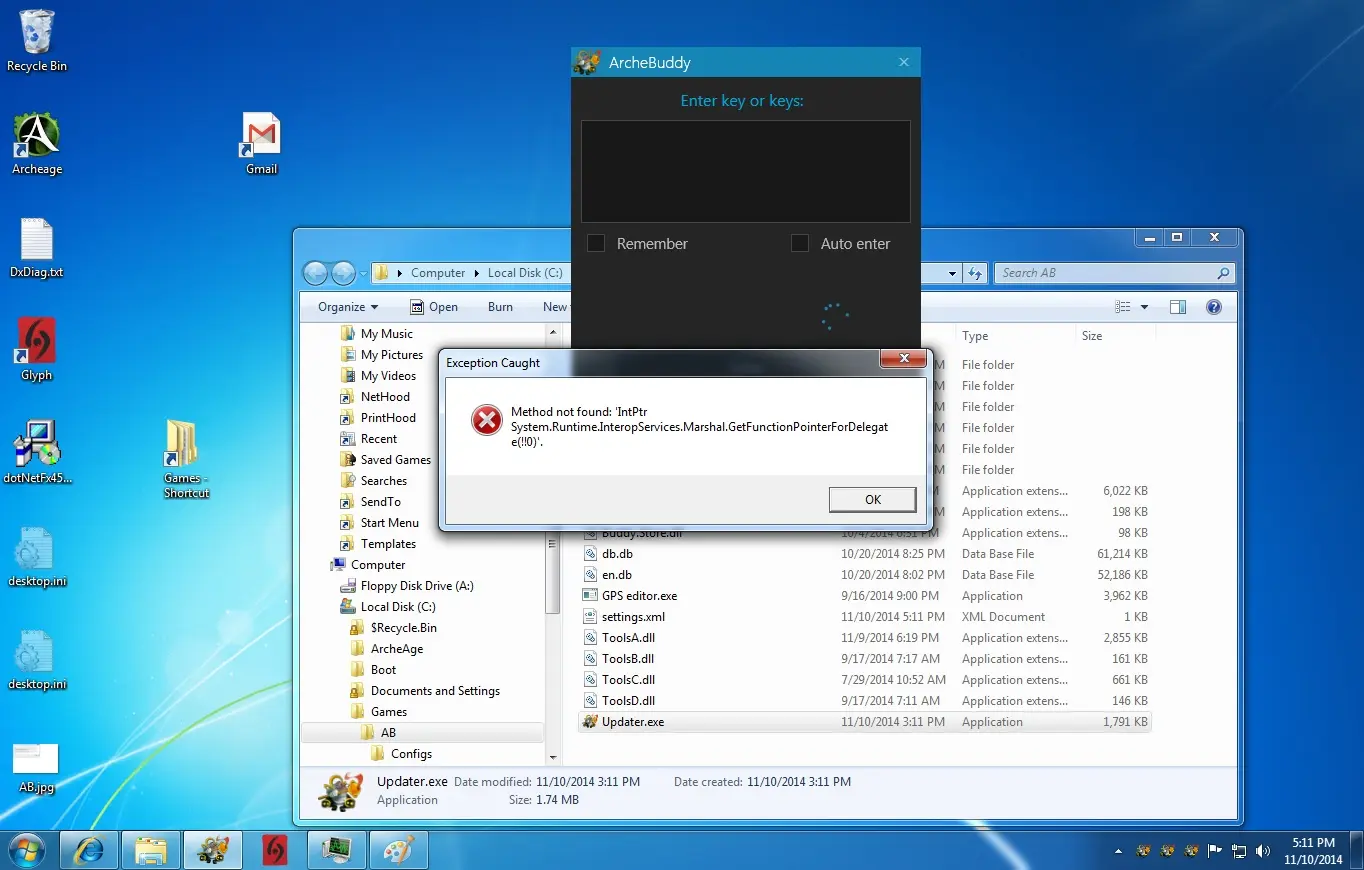Viewport: 1364px width, 870px height.
Task: Click the key entry text area
Action: 746,171
